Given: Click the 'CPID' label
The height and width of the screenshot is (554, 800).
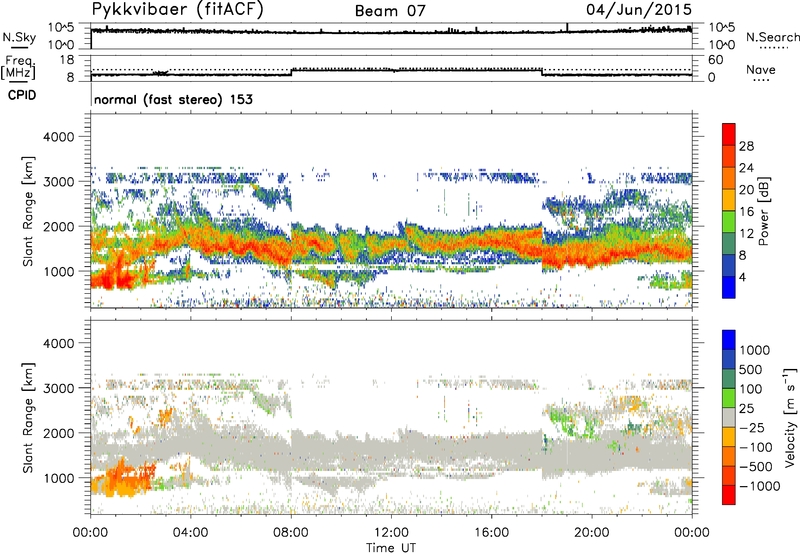Looking at the screenshot, I should pos(22,95).
